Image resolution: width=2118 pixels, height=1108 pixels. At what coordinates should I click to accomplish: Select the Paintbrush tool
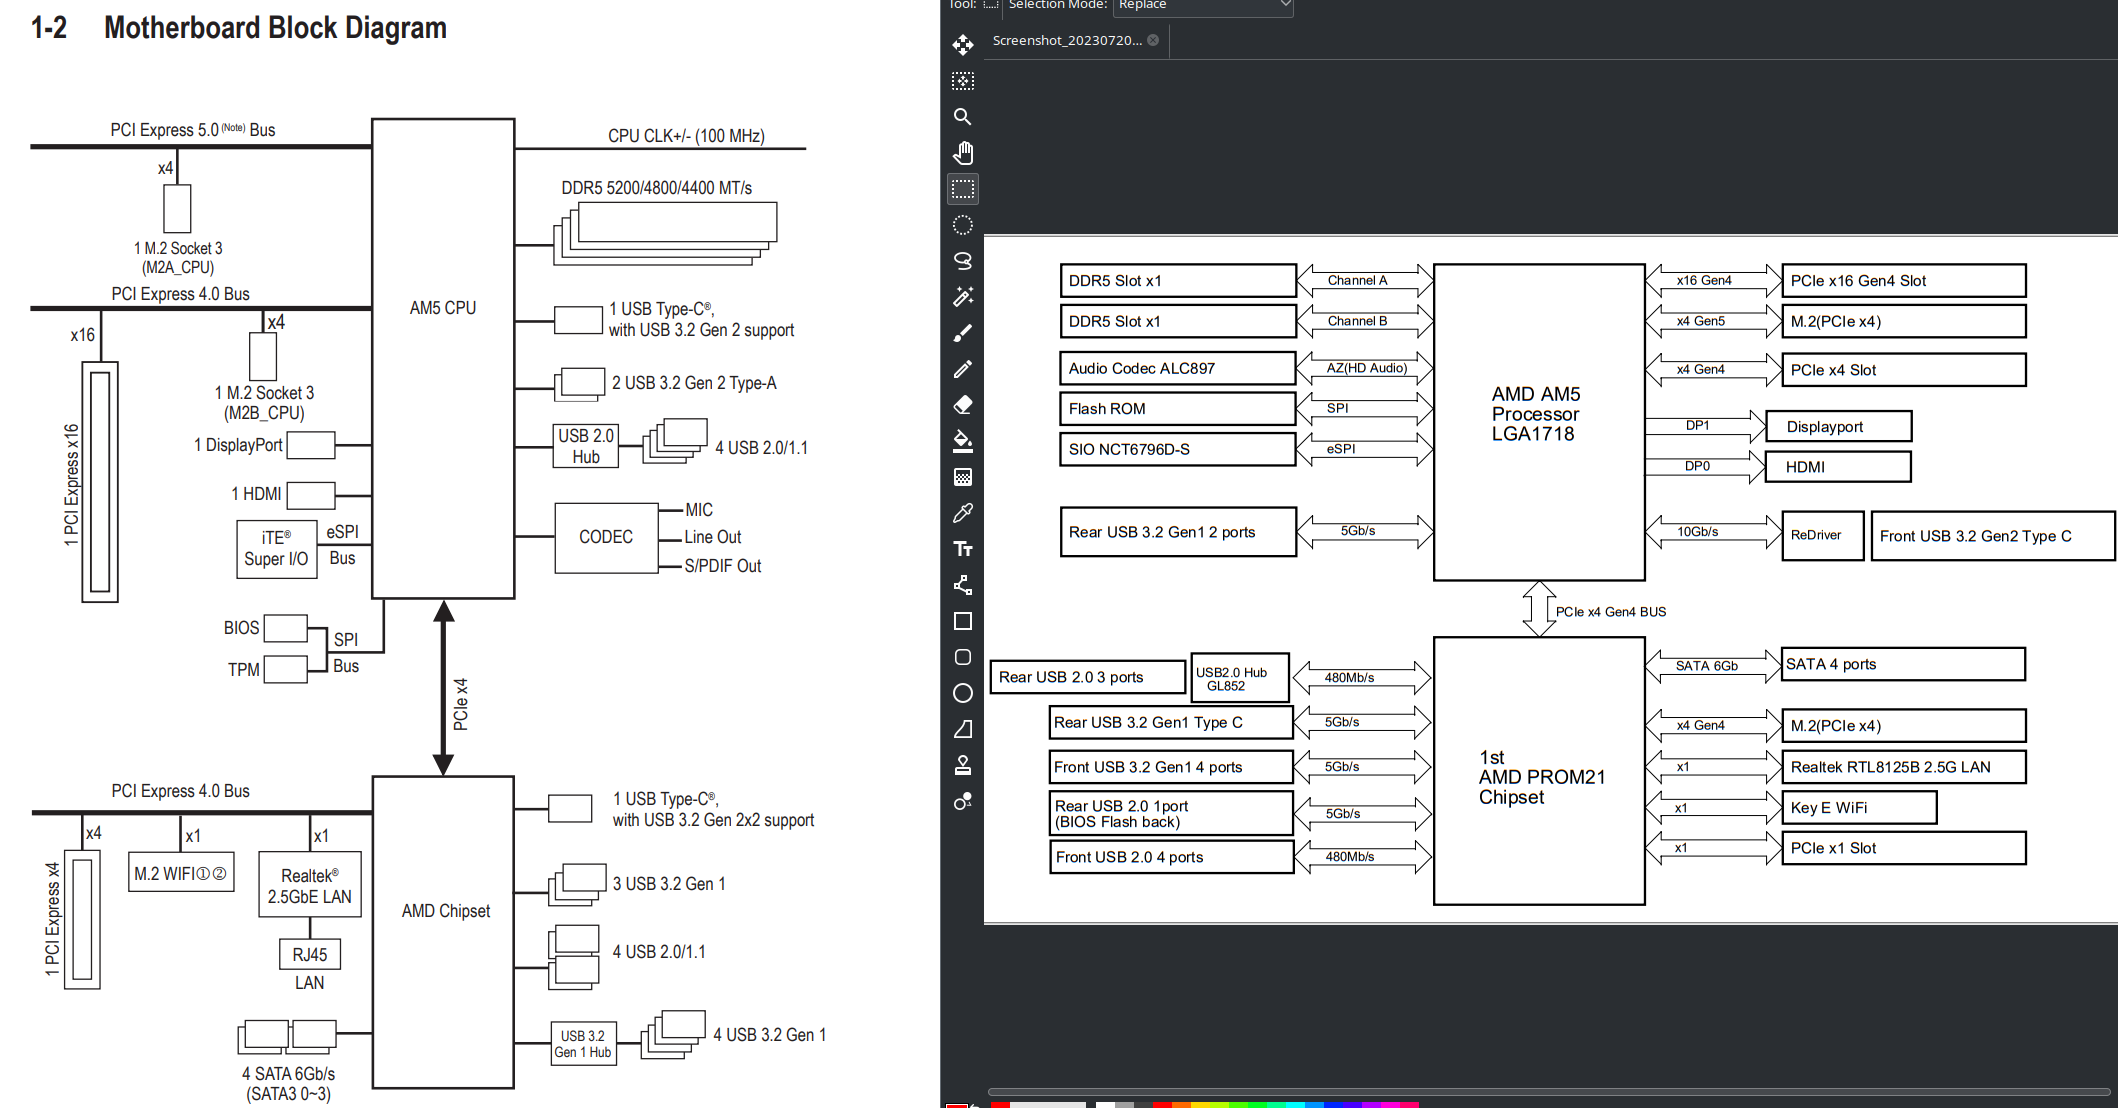click(963, 333)
